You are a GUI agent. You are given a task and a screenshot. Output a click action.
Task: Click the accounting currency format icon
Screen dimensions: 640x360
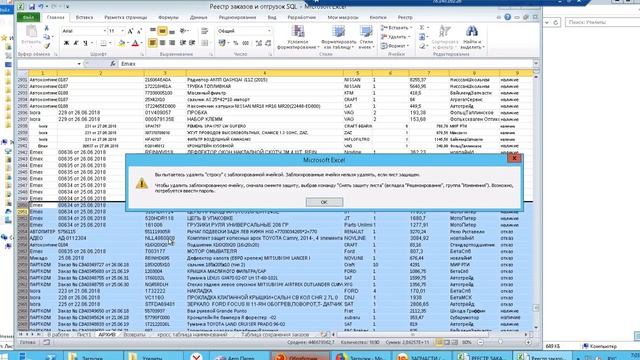coord(223,43)
